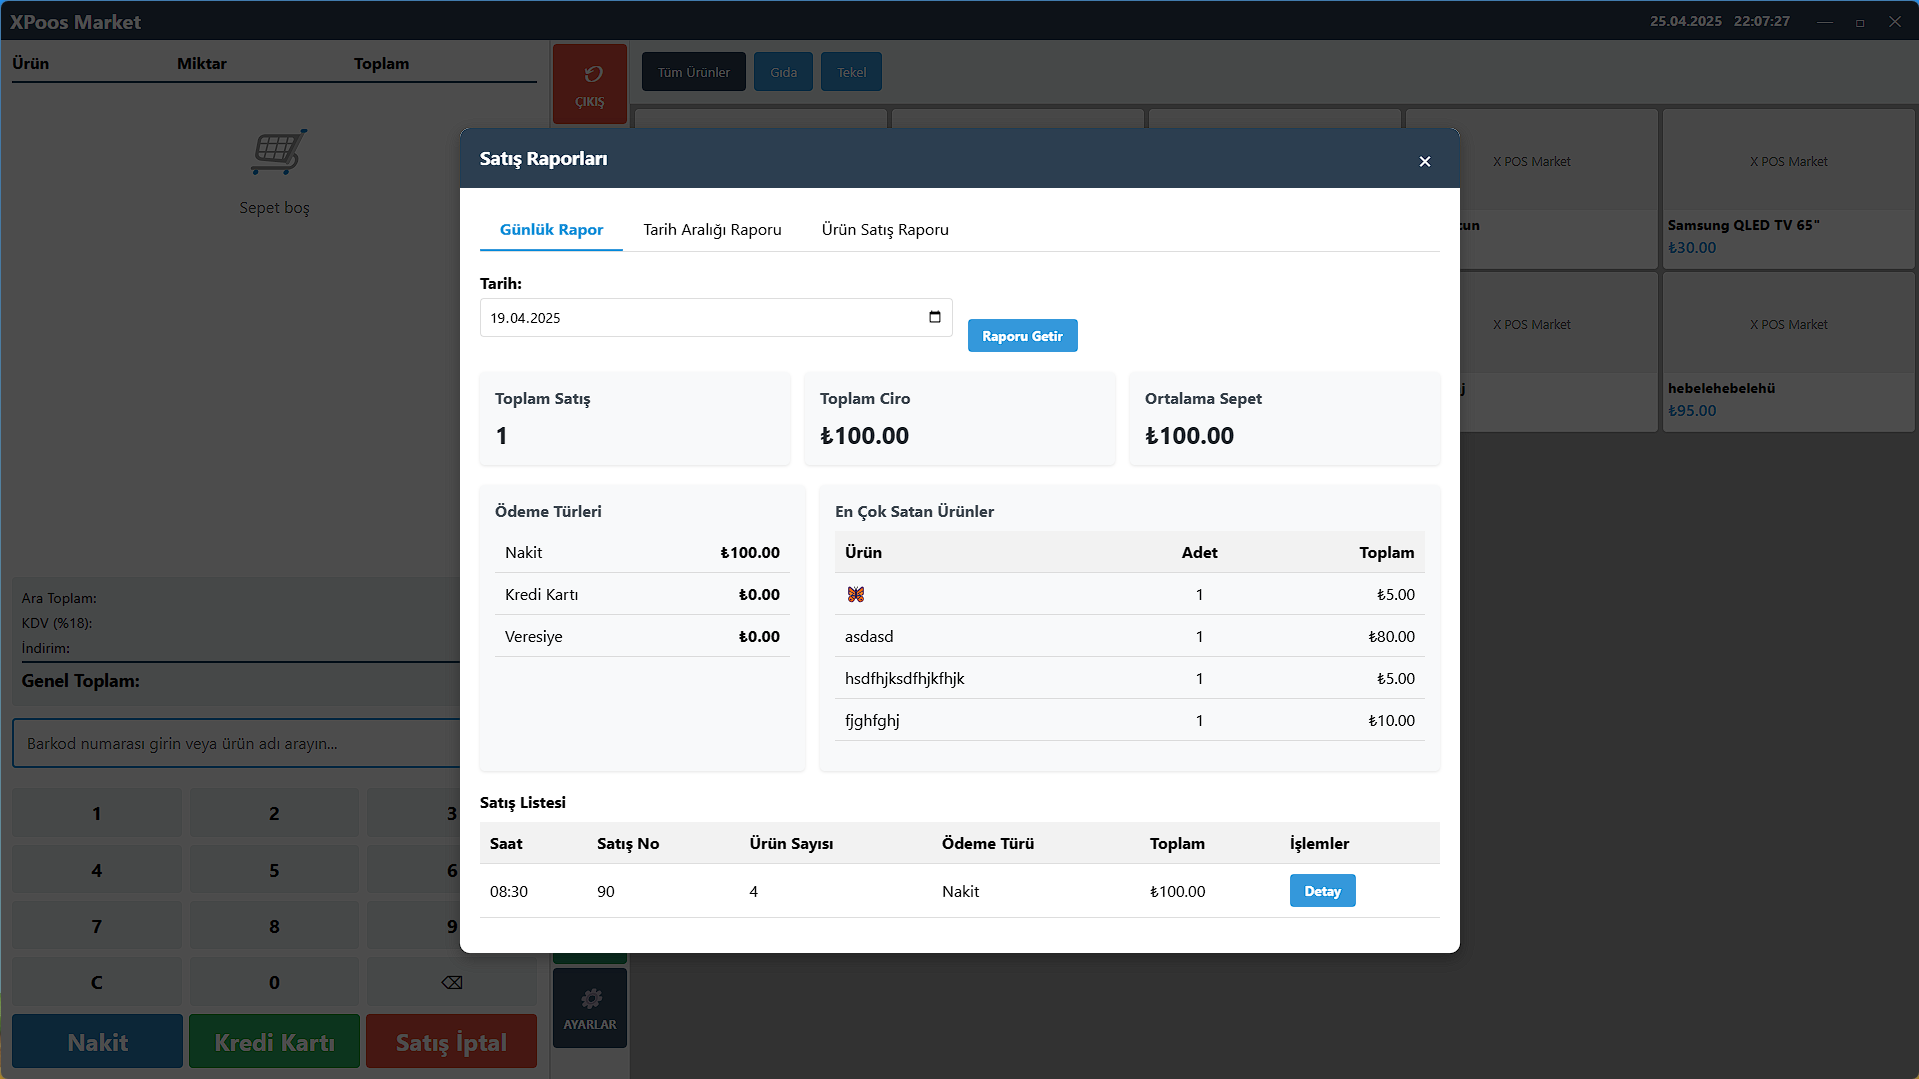The width and height of the screenshot is (1919, 1079).
Task: Click the date input showing 19.04.2025
Action: 700,318
